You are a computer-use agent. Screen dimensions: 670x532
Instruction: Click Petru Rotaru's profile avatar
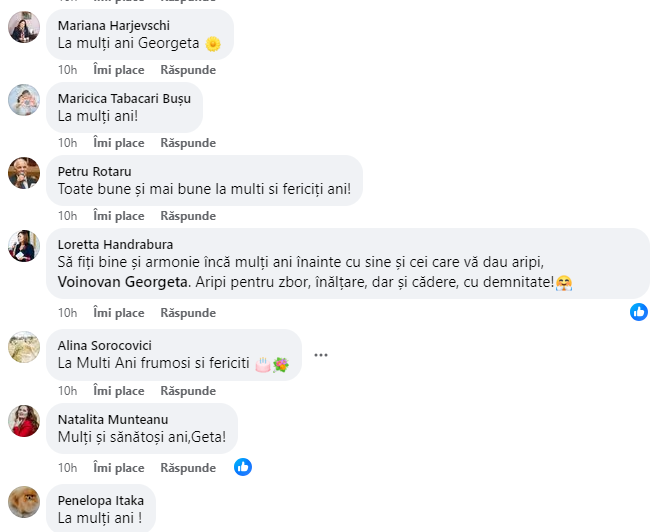tap(24, 173)
